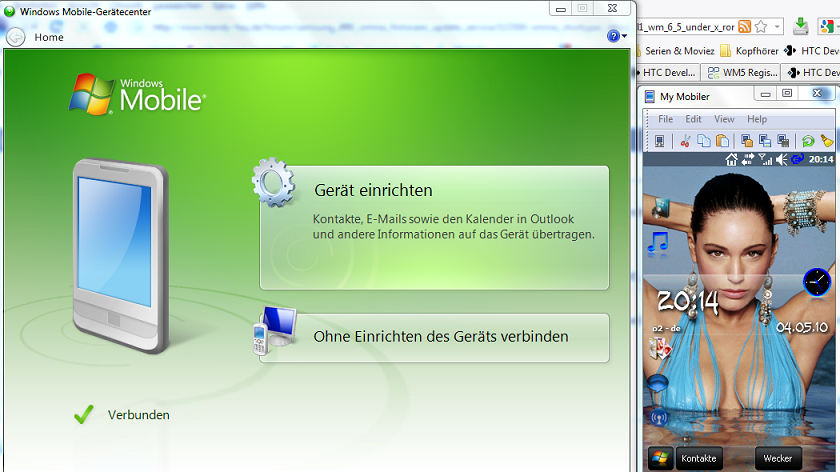
Task: Click the Verbunden status text
Action: click(x=139, y=415)
